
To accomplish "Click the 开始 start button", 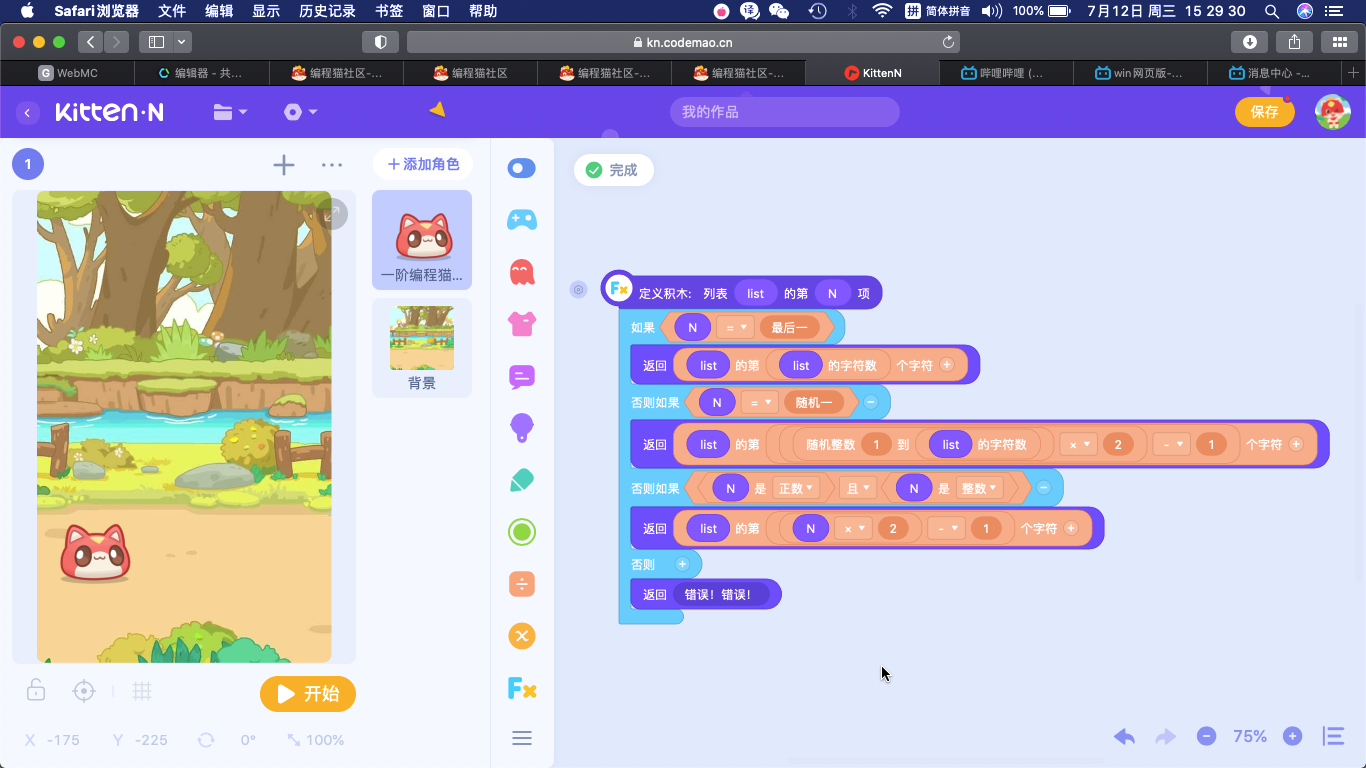I will (x=308, y=694).
